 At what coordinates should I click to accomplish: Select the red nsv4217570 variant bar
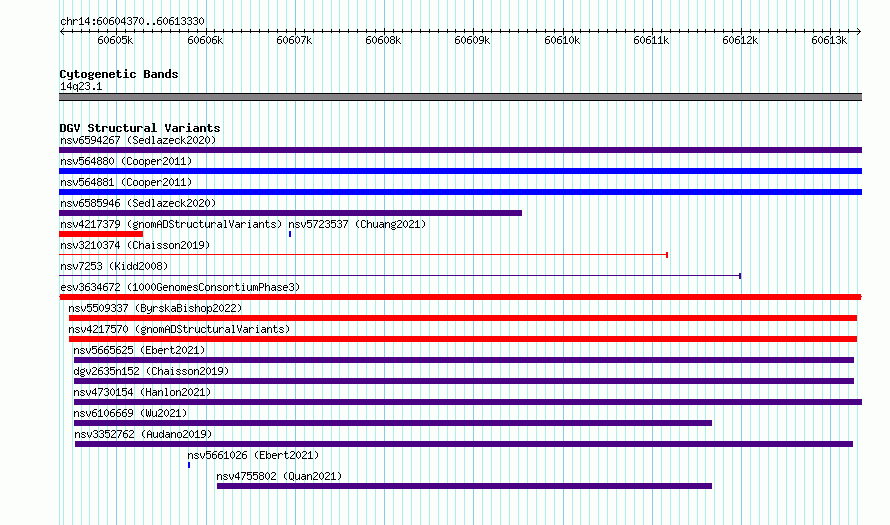[463, 339]
